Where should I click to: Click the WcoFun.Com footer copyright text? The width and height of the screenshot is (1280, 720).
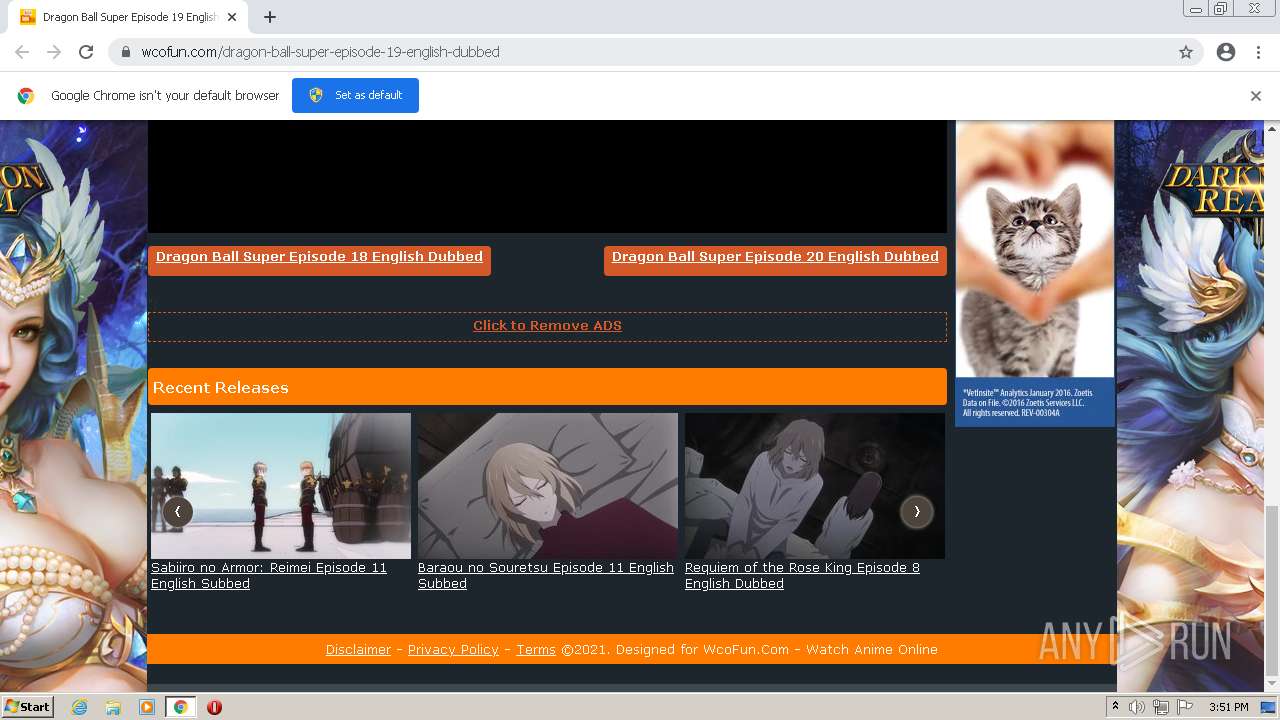(x=749, y=650)
